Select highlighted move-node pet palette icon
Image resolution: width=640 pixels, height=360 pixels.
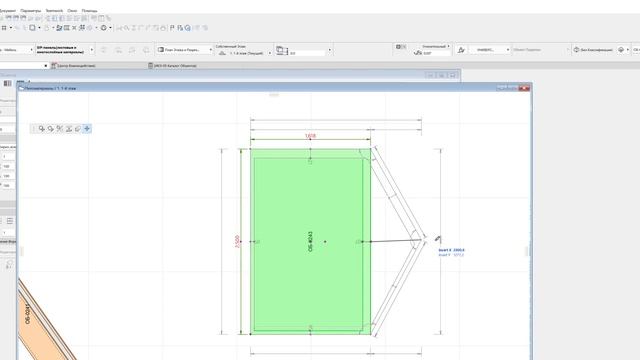coord(87,129)
